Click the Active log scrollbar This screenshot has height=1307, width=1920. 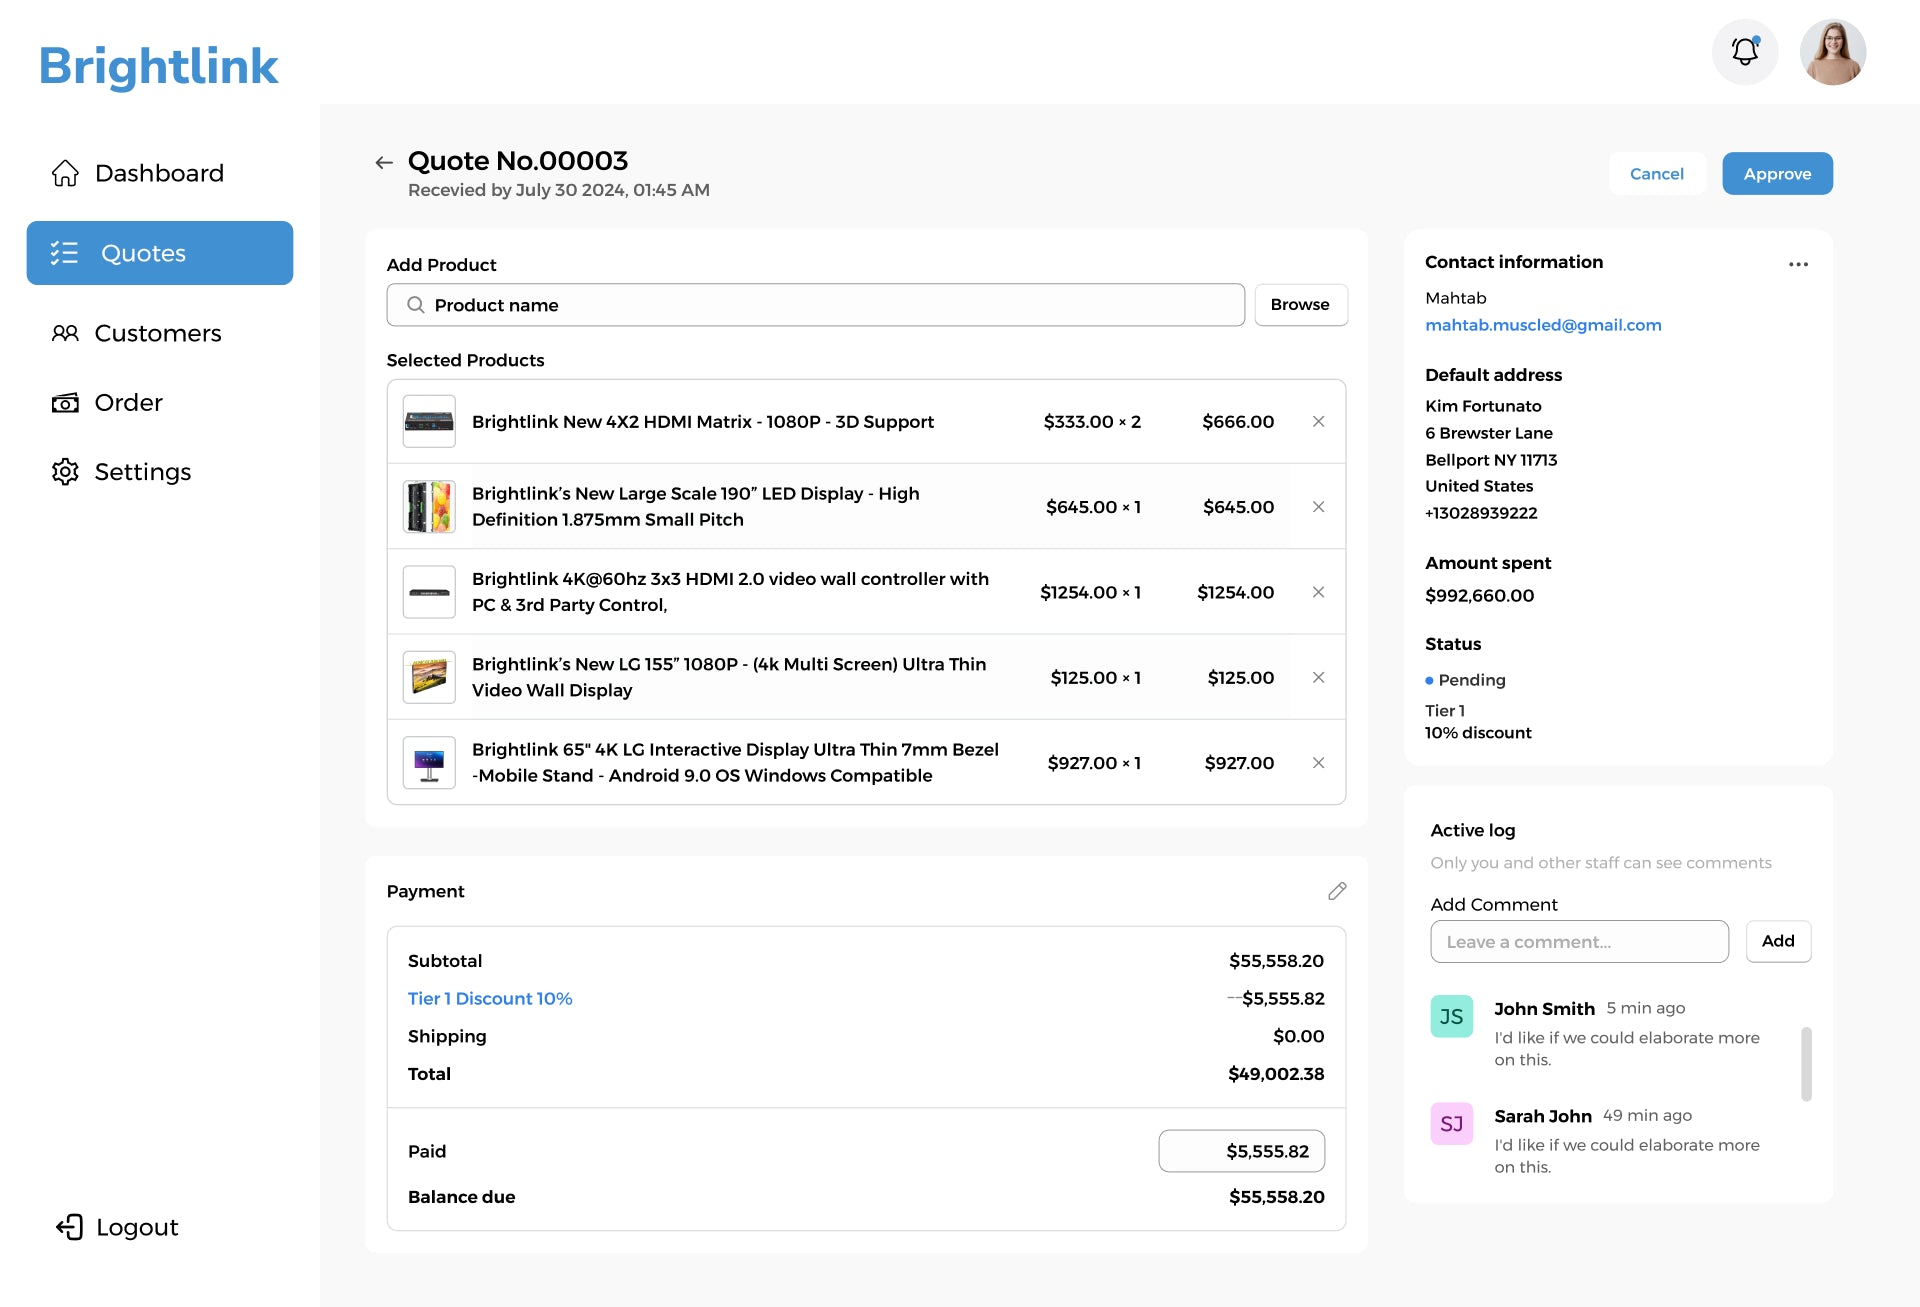pos(1806,1064)
